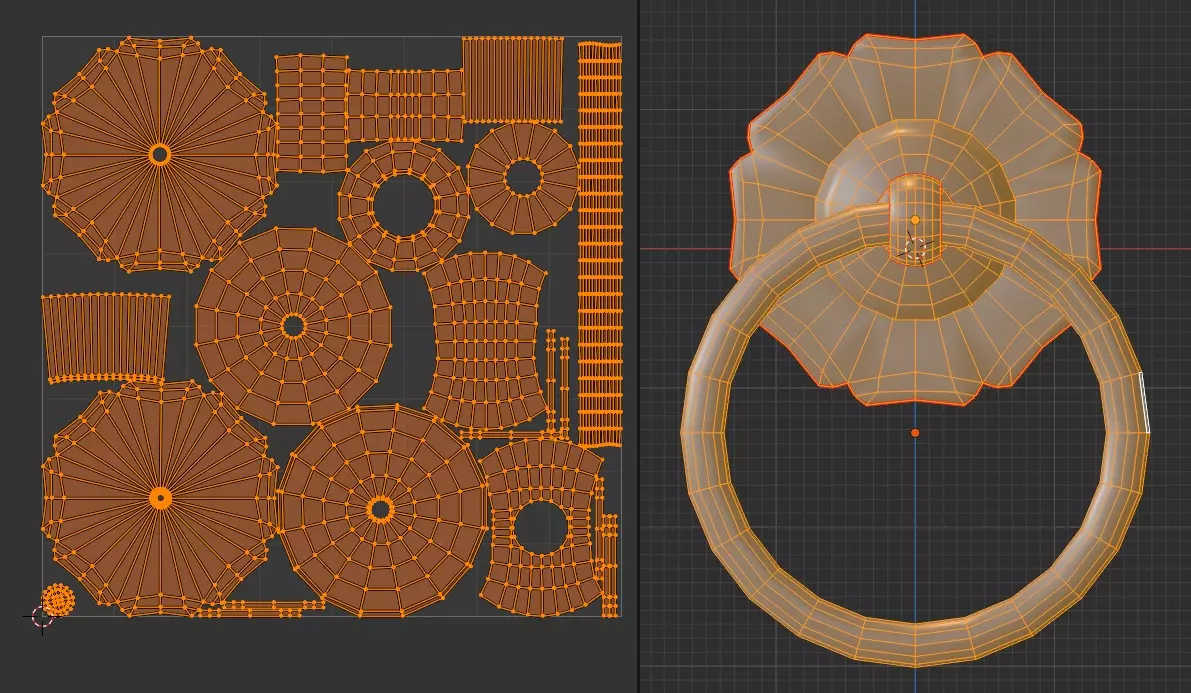
Task: Click the 2D cursor crosshair in the UV editor
Action: coord(42,618)
